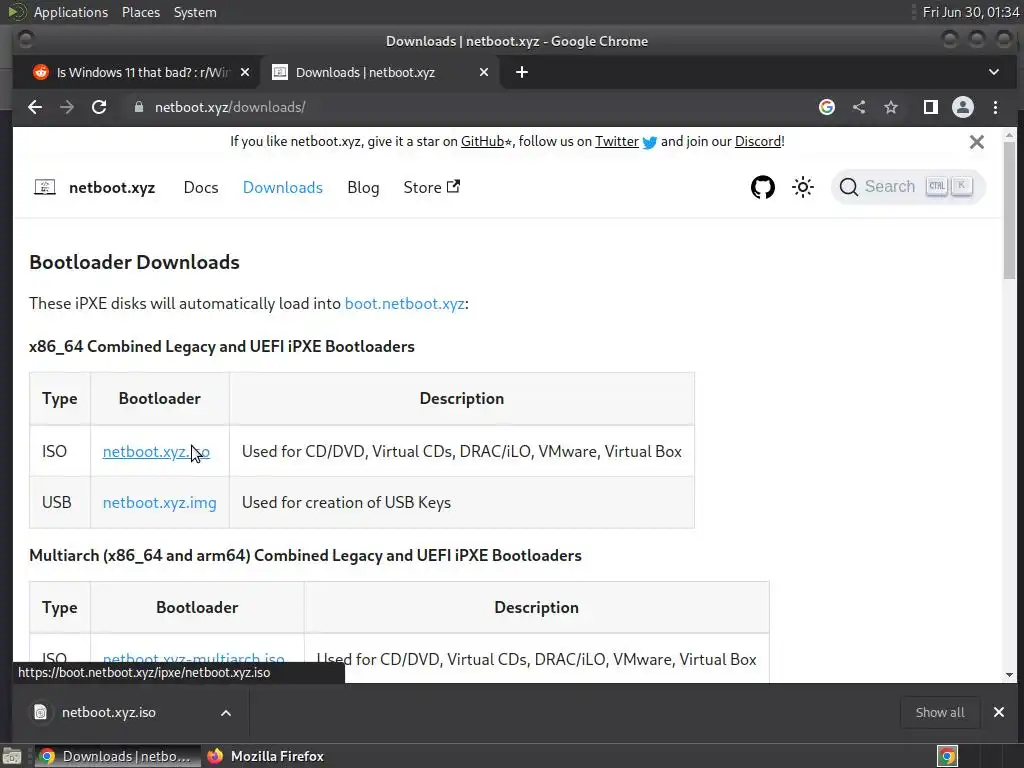Image resolution: width=1024 pixels, height=768 pixels.
Task: Open the Blog navigation item
Action: (x=363, y=187)
